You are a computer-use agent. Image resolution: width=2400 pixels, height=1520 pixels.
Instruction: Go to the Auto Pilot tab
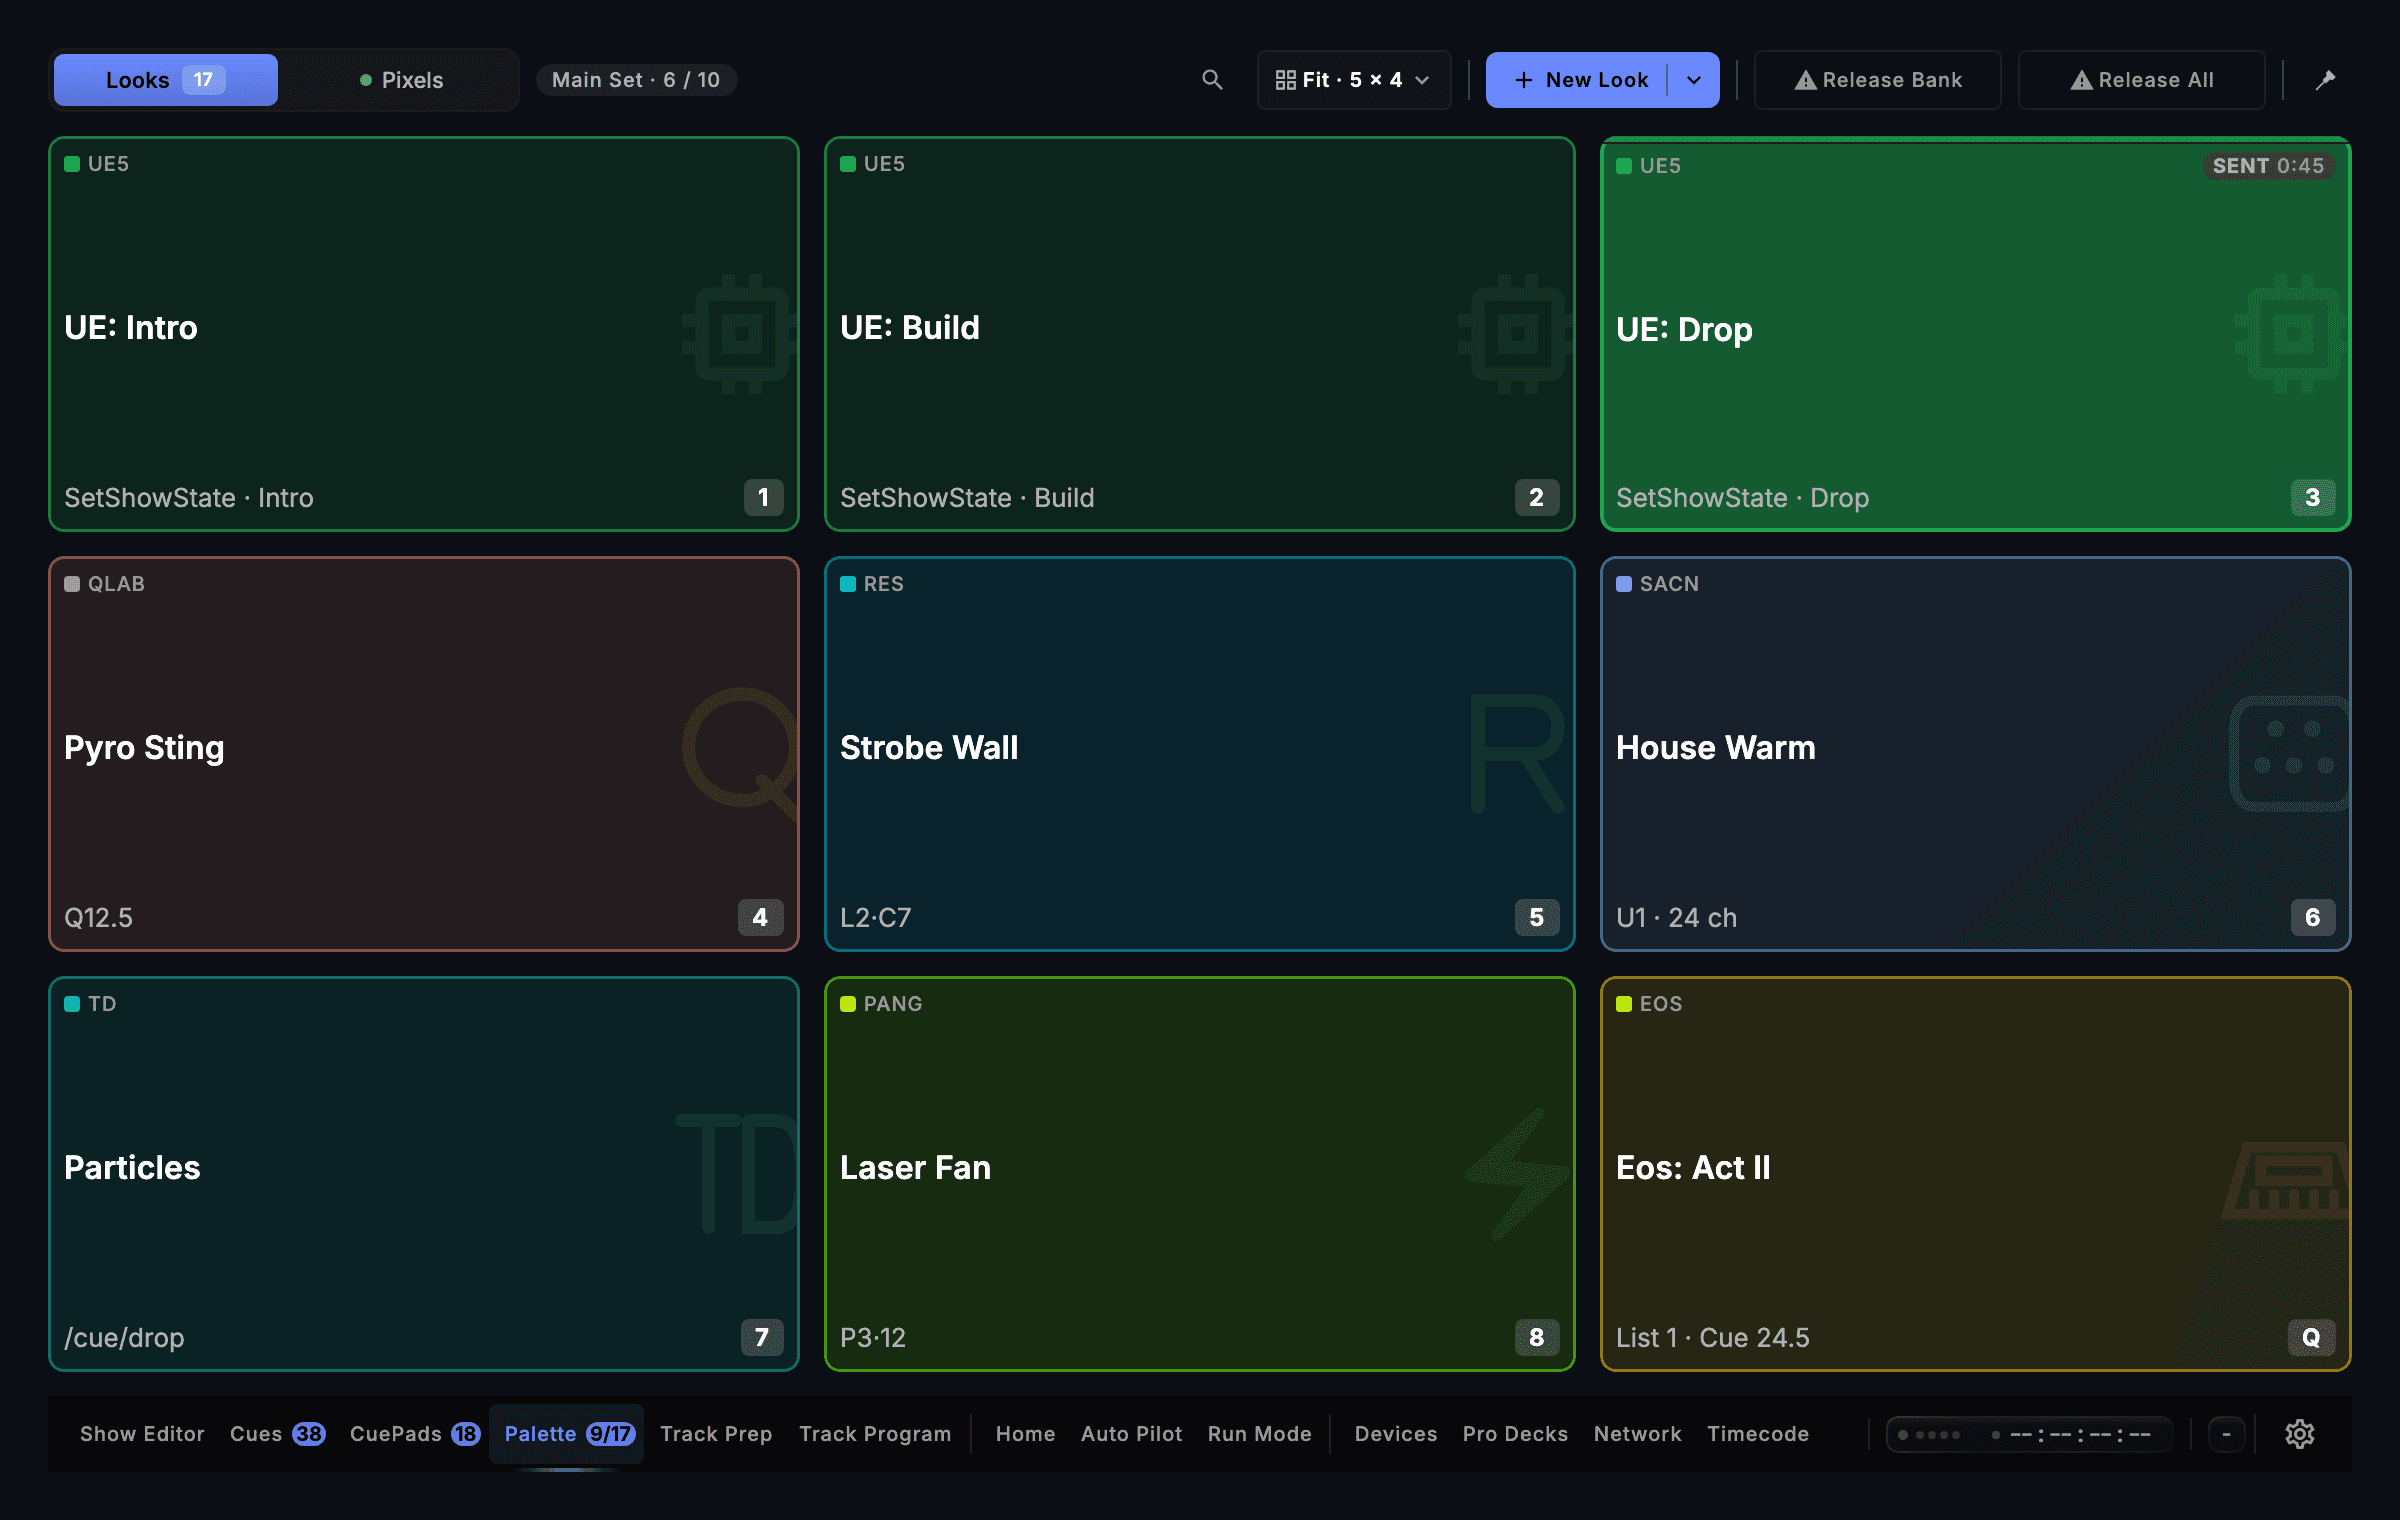coord(1131,1434)
